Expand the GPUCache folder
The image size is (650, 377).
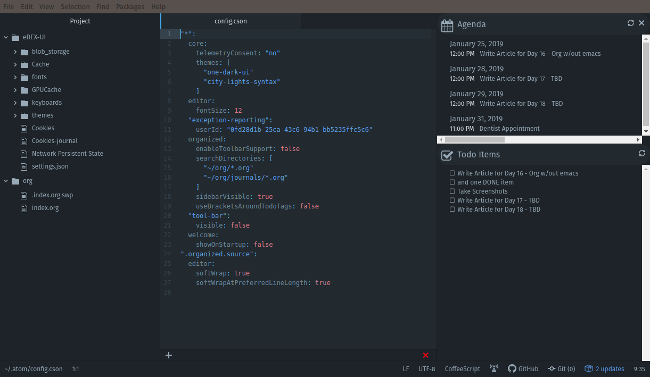pos(15,90)
